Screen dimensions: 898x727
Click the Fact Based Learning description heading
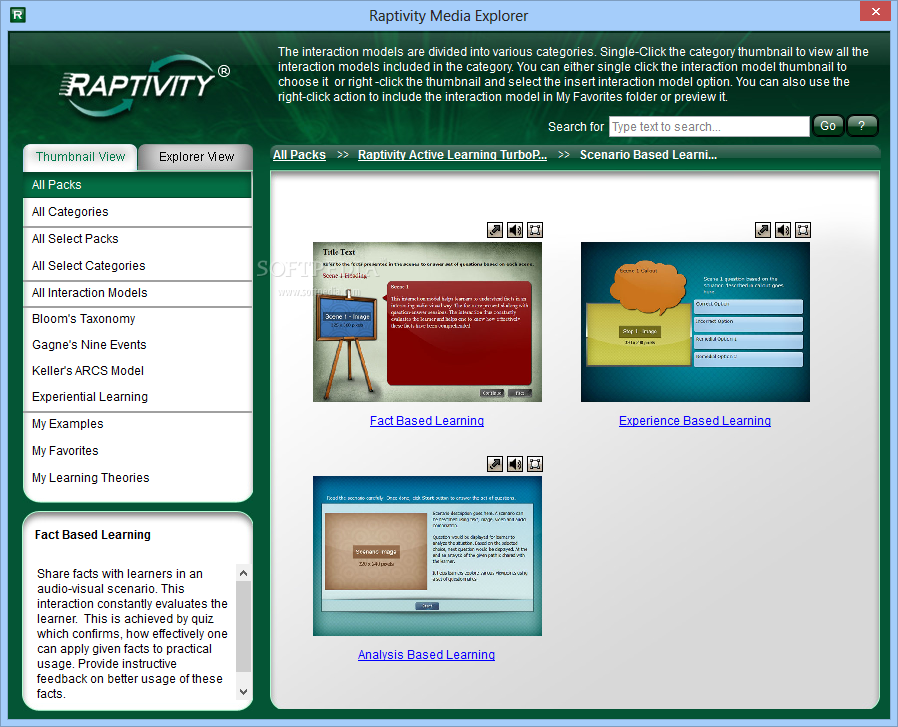(x=93, y=535)
